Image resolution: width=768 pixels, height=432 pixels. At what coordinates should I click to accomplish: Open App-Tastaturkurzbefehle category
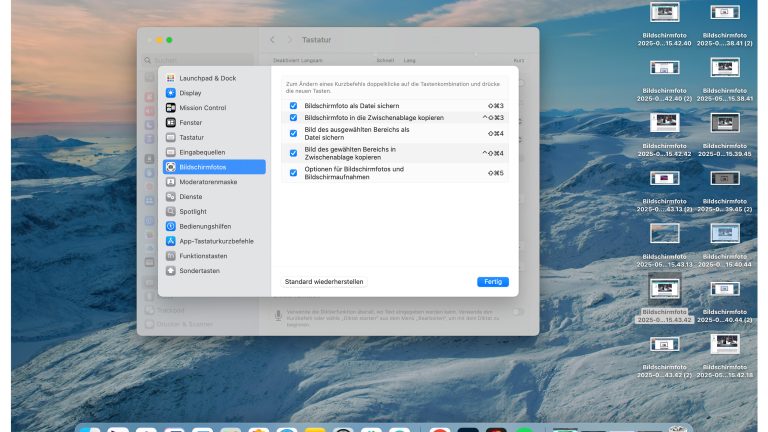pos(216,241)
